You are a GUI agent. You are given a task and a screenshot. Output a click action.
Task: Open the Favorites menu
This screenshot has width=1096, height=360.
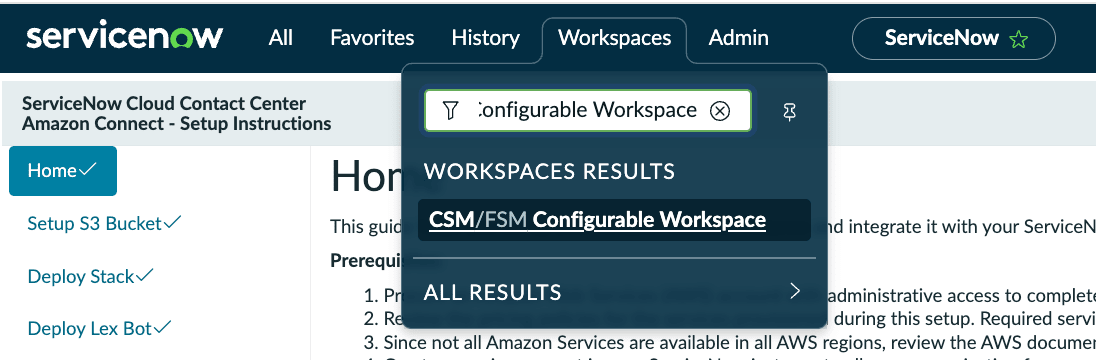[372, 38]
